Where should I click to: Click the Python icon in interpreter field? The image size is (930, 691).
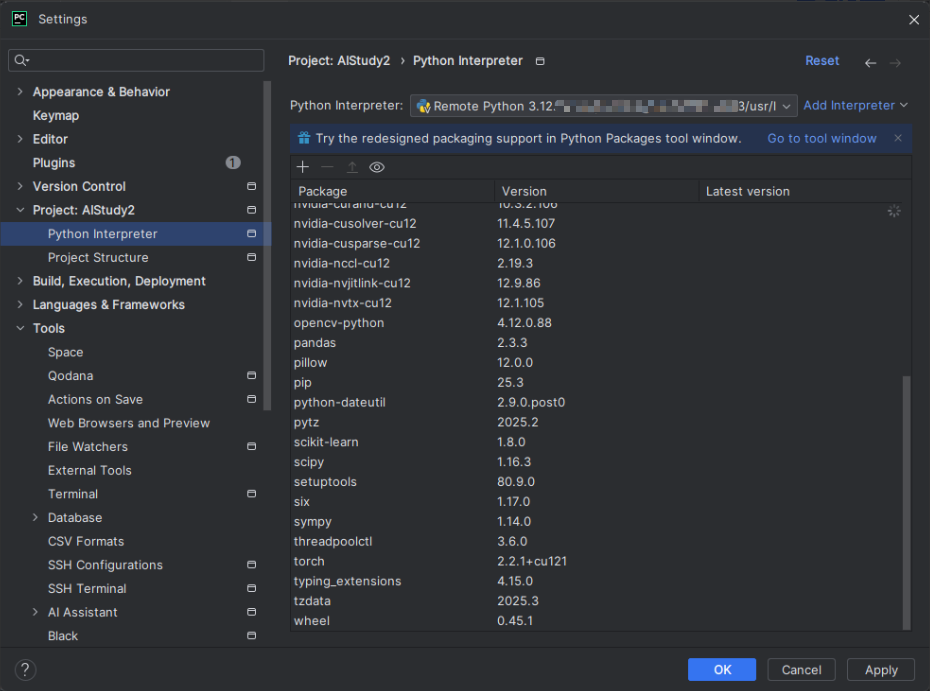click(x=423, y=106)
